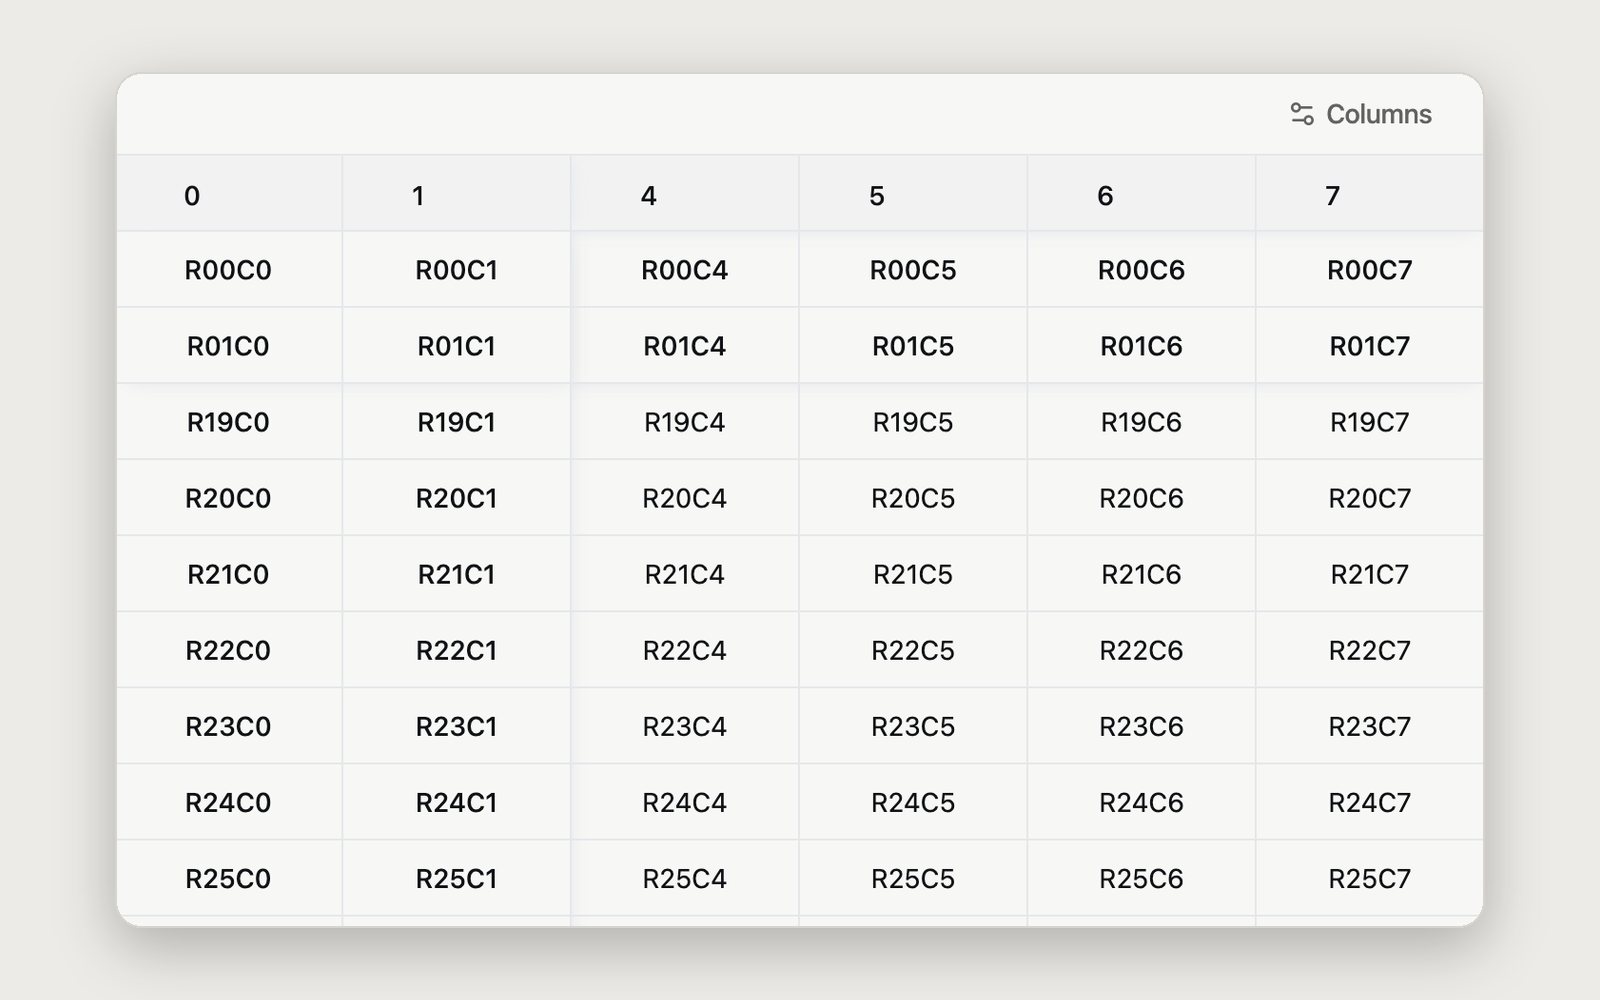
Task: Click cell R00C0
Action: click(x=229, y=270)
